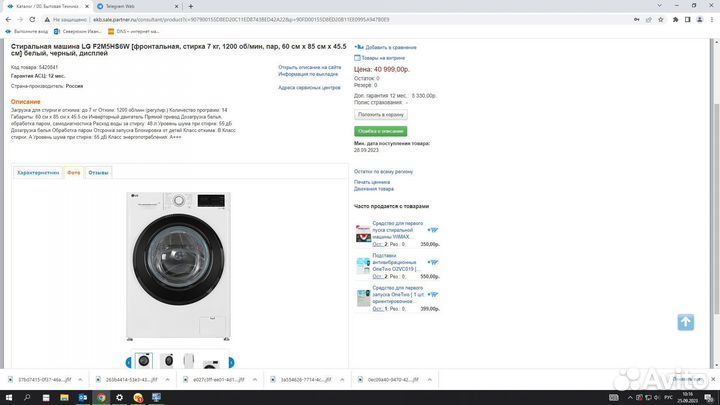Switch to Характеристики tab
Viewport: 720px width, 405px height.
(38, 173)
